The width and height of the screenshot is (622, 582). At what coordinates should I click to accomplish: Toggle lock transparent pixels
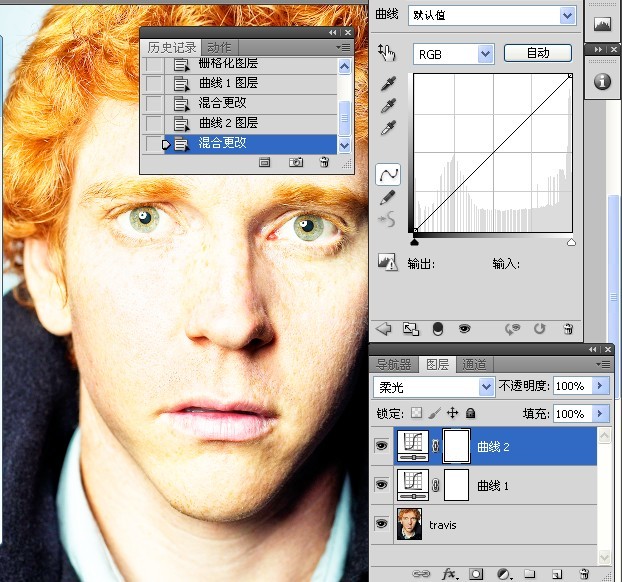416,413
